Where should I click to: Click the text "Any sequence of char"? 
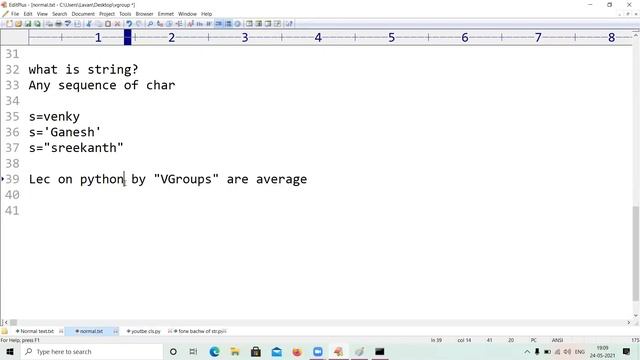(102, 85)
